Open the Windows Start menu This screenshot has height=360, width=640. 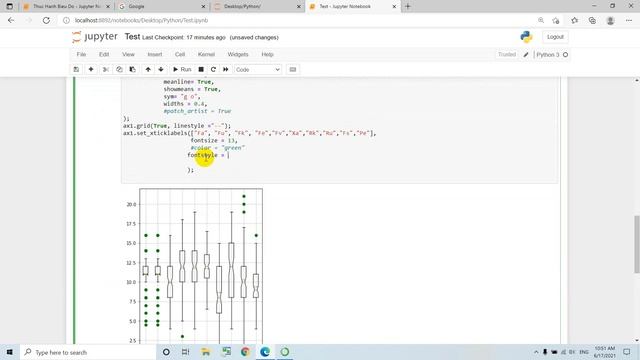[x=9, y=352]
